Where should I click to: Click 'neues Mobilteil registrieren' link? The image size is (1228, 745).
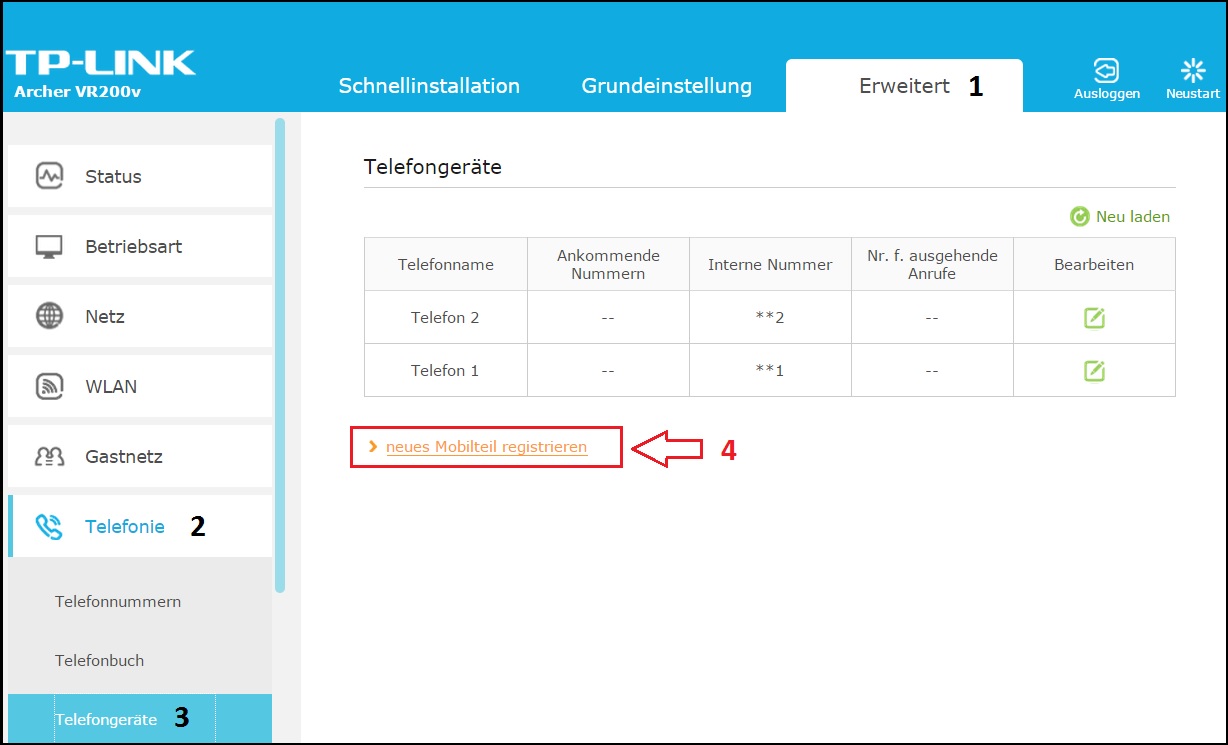[485, 447]
